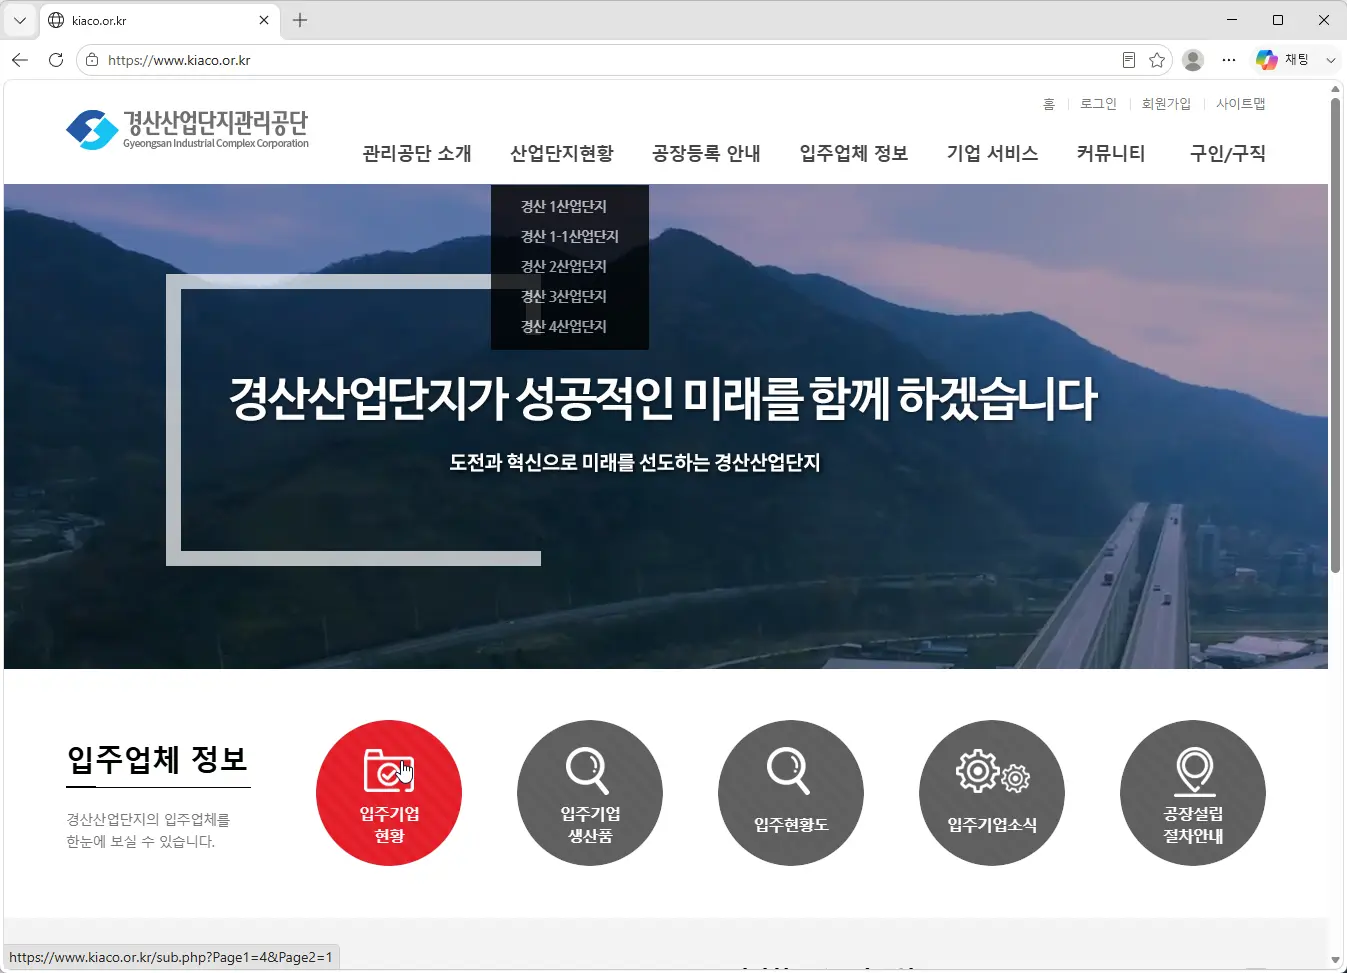1347x973 pixels.
Task: Click the 로그인 link
Action: tap(1098, 104)
